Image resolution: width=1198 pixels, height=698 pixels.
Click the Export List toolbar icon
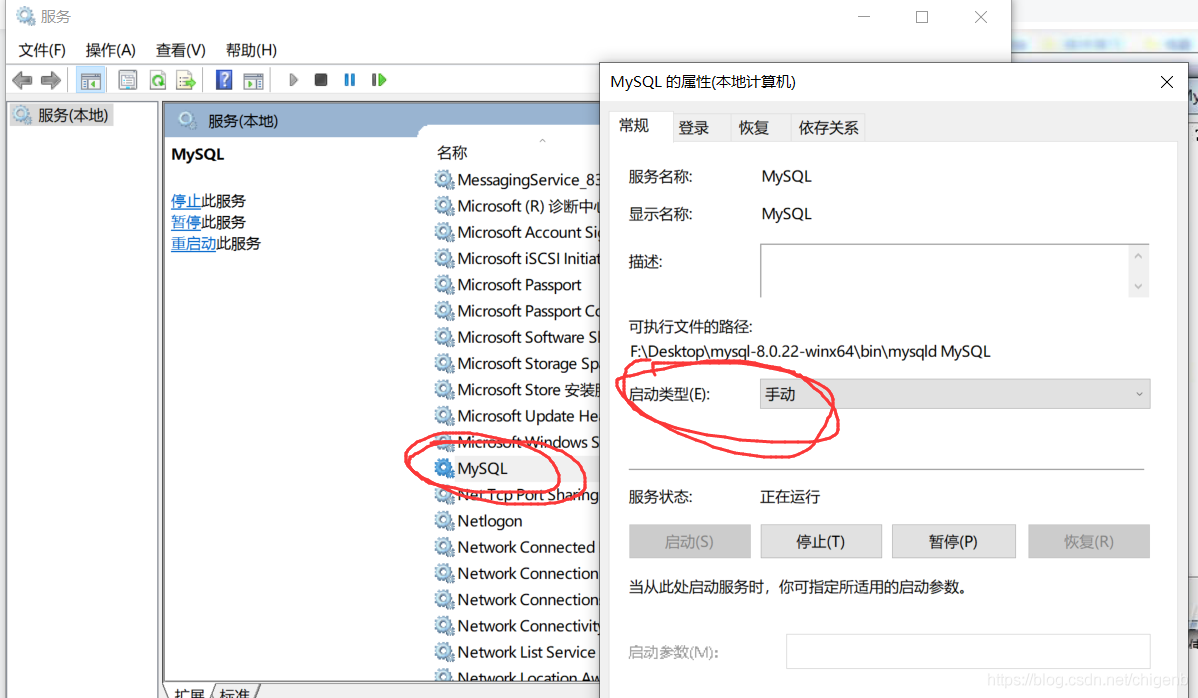tap(186, 79)
